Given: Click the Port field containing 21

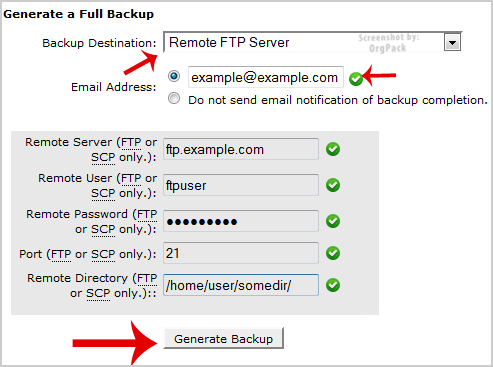Looking at the screenshot, I should click(241, 253).
